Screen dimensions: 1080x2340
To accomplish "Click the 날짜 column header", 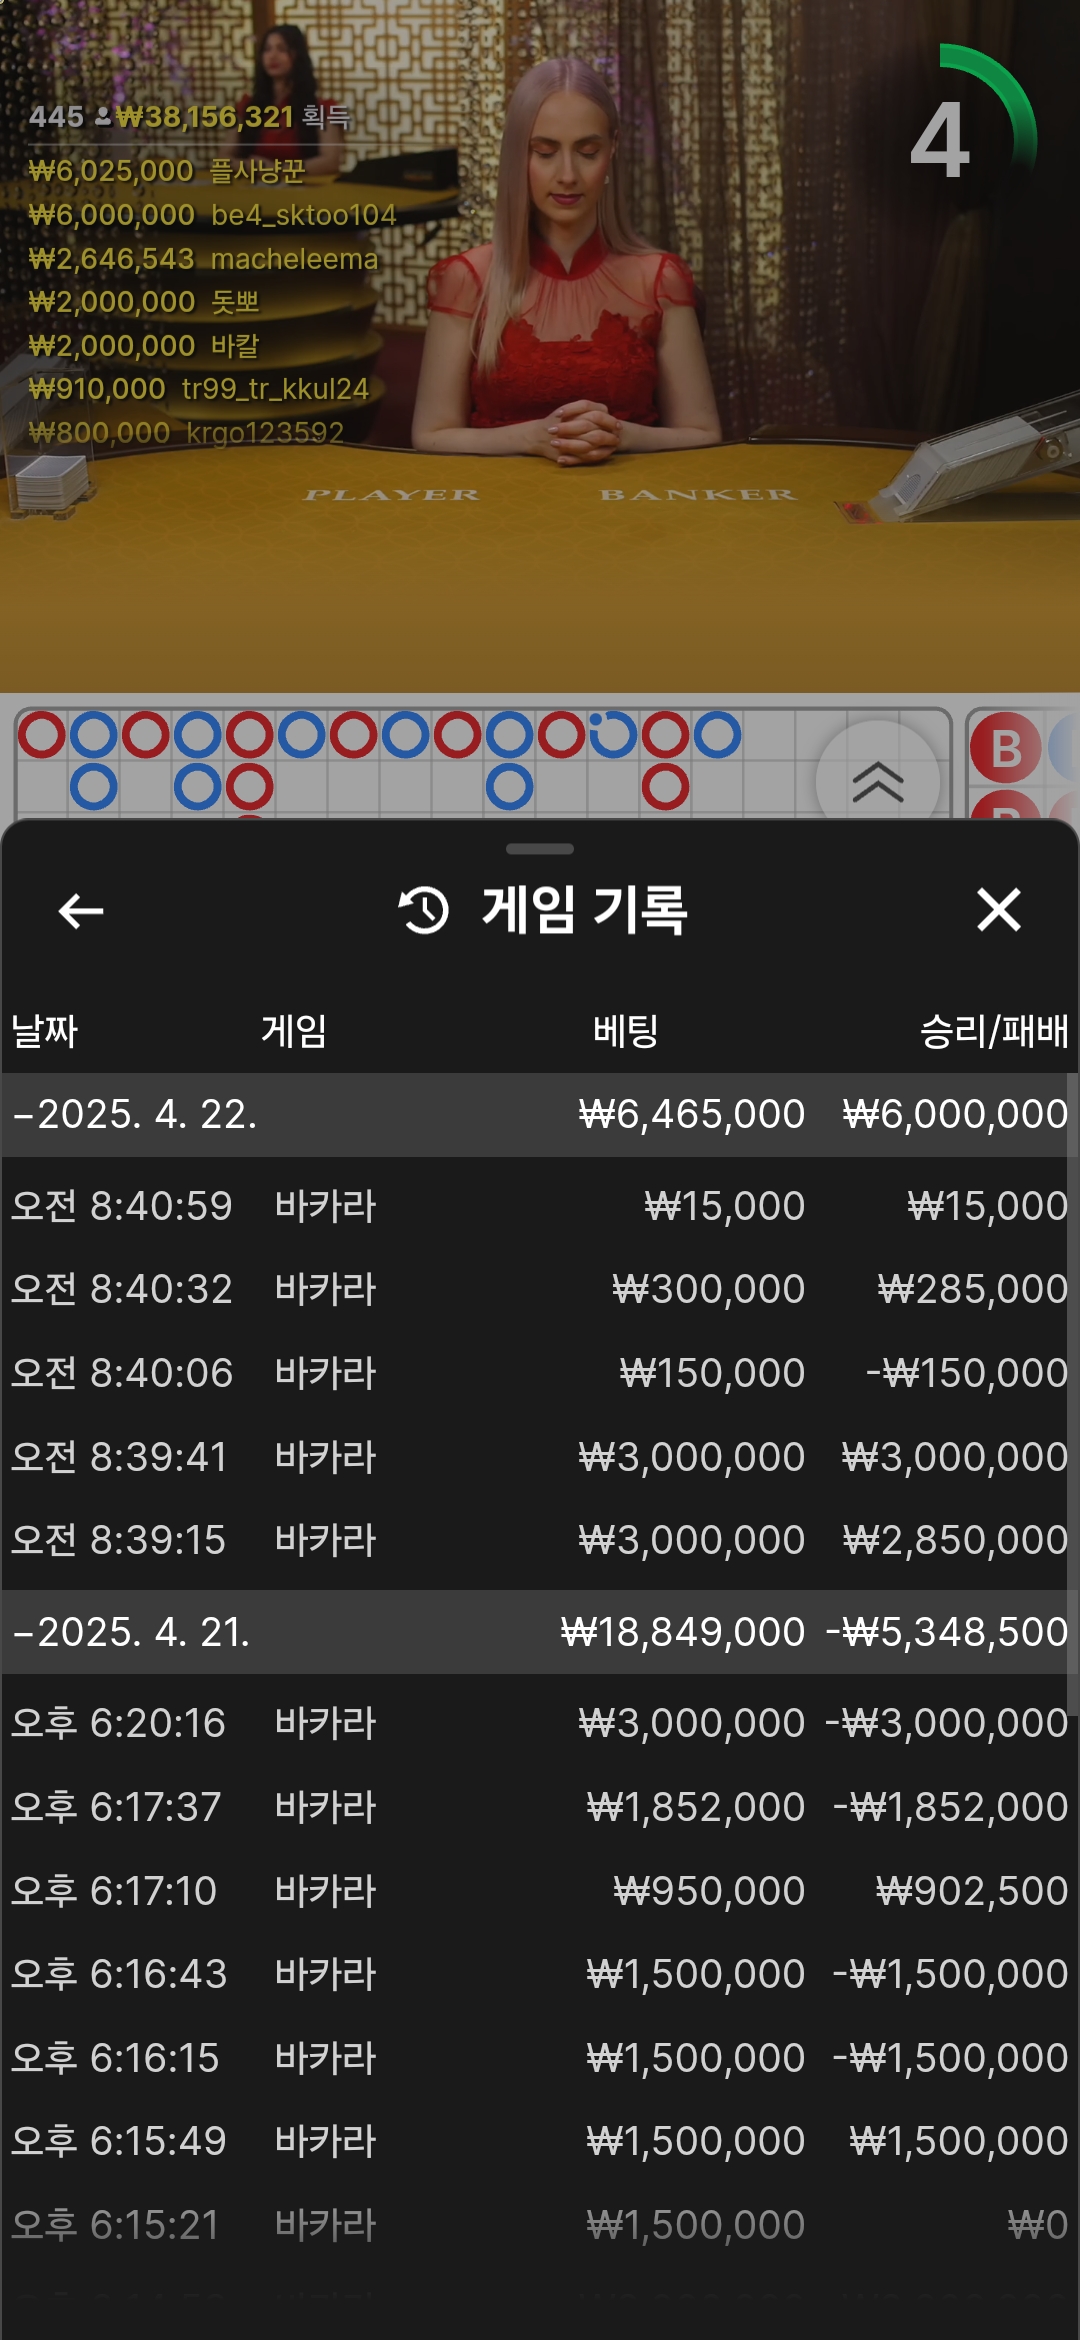I will coord(45,1031).
